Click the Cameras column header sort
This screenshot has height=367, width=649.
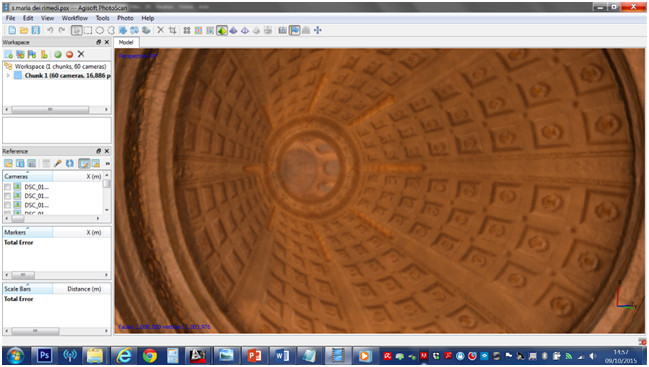(x=28, y=176)
